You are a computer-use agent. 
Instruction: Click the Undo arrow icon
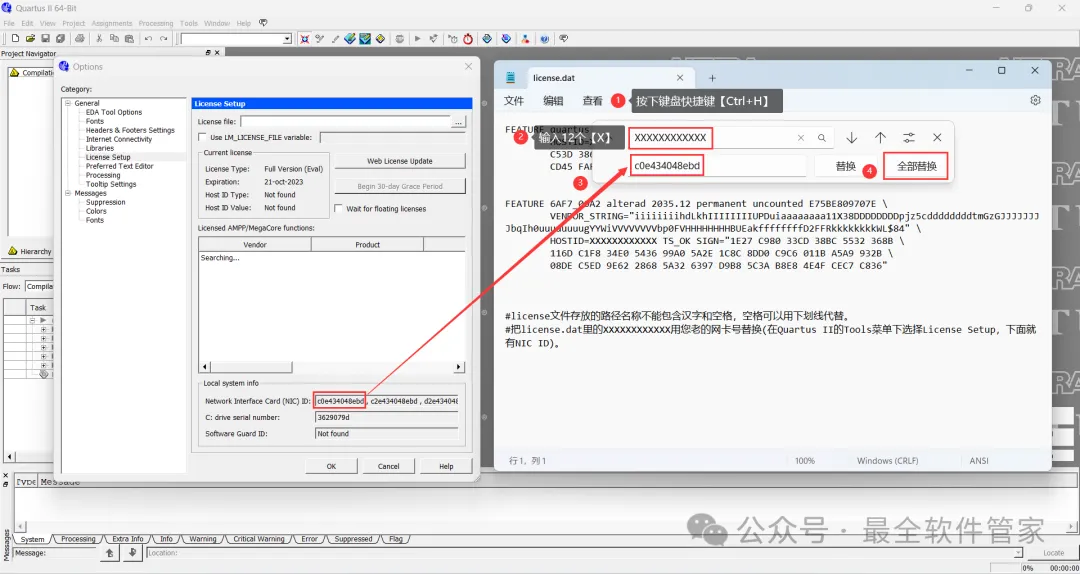[x=148, y=39]
